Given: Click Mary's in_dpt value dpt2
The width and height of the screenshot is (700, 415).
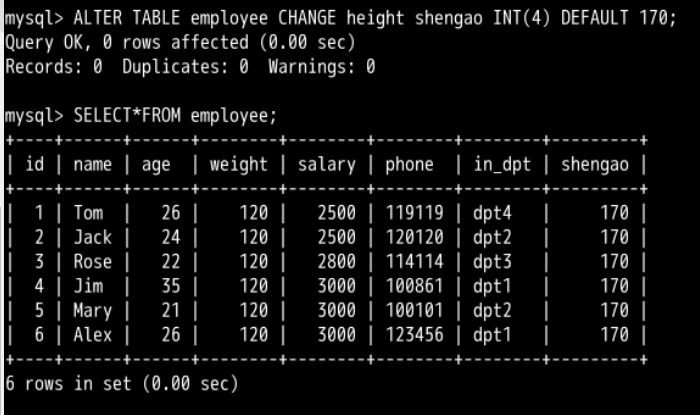Looking at the screenshot, I should (492, 311).
